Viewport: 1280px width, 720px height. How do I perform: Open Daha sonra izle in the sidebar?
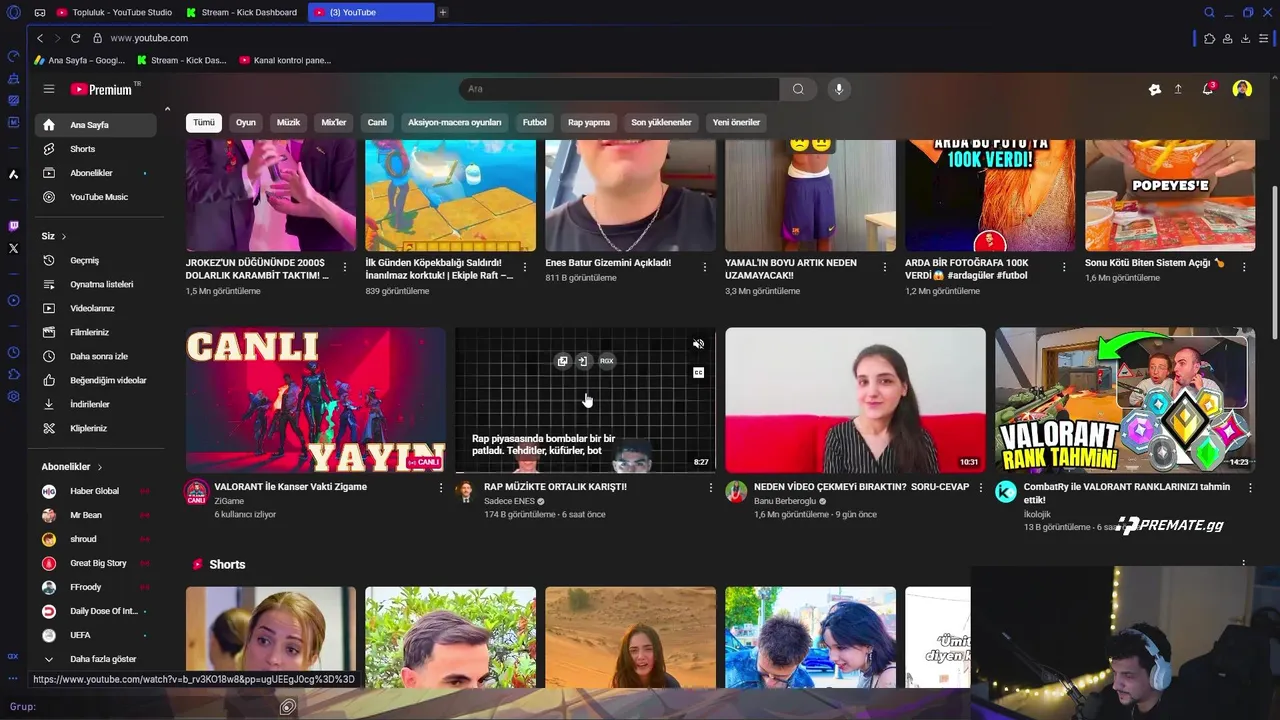pos(96,356)
